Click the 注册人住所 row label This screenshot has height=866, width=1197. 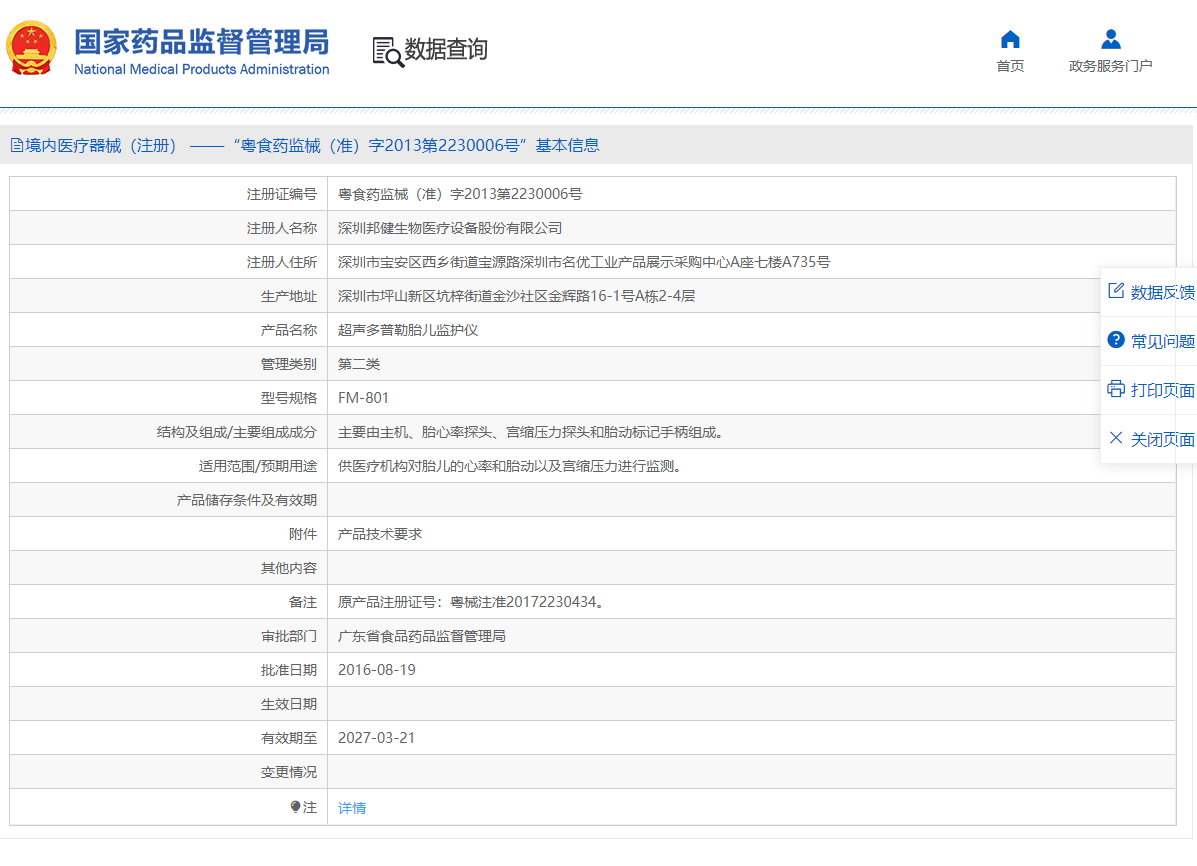[282, 262]
